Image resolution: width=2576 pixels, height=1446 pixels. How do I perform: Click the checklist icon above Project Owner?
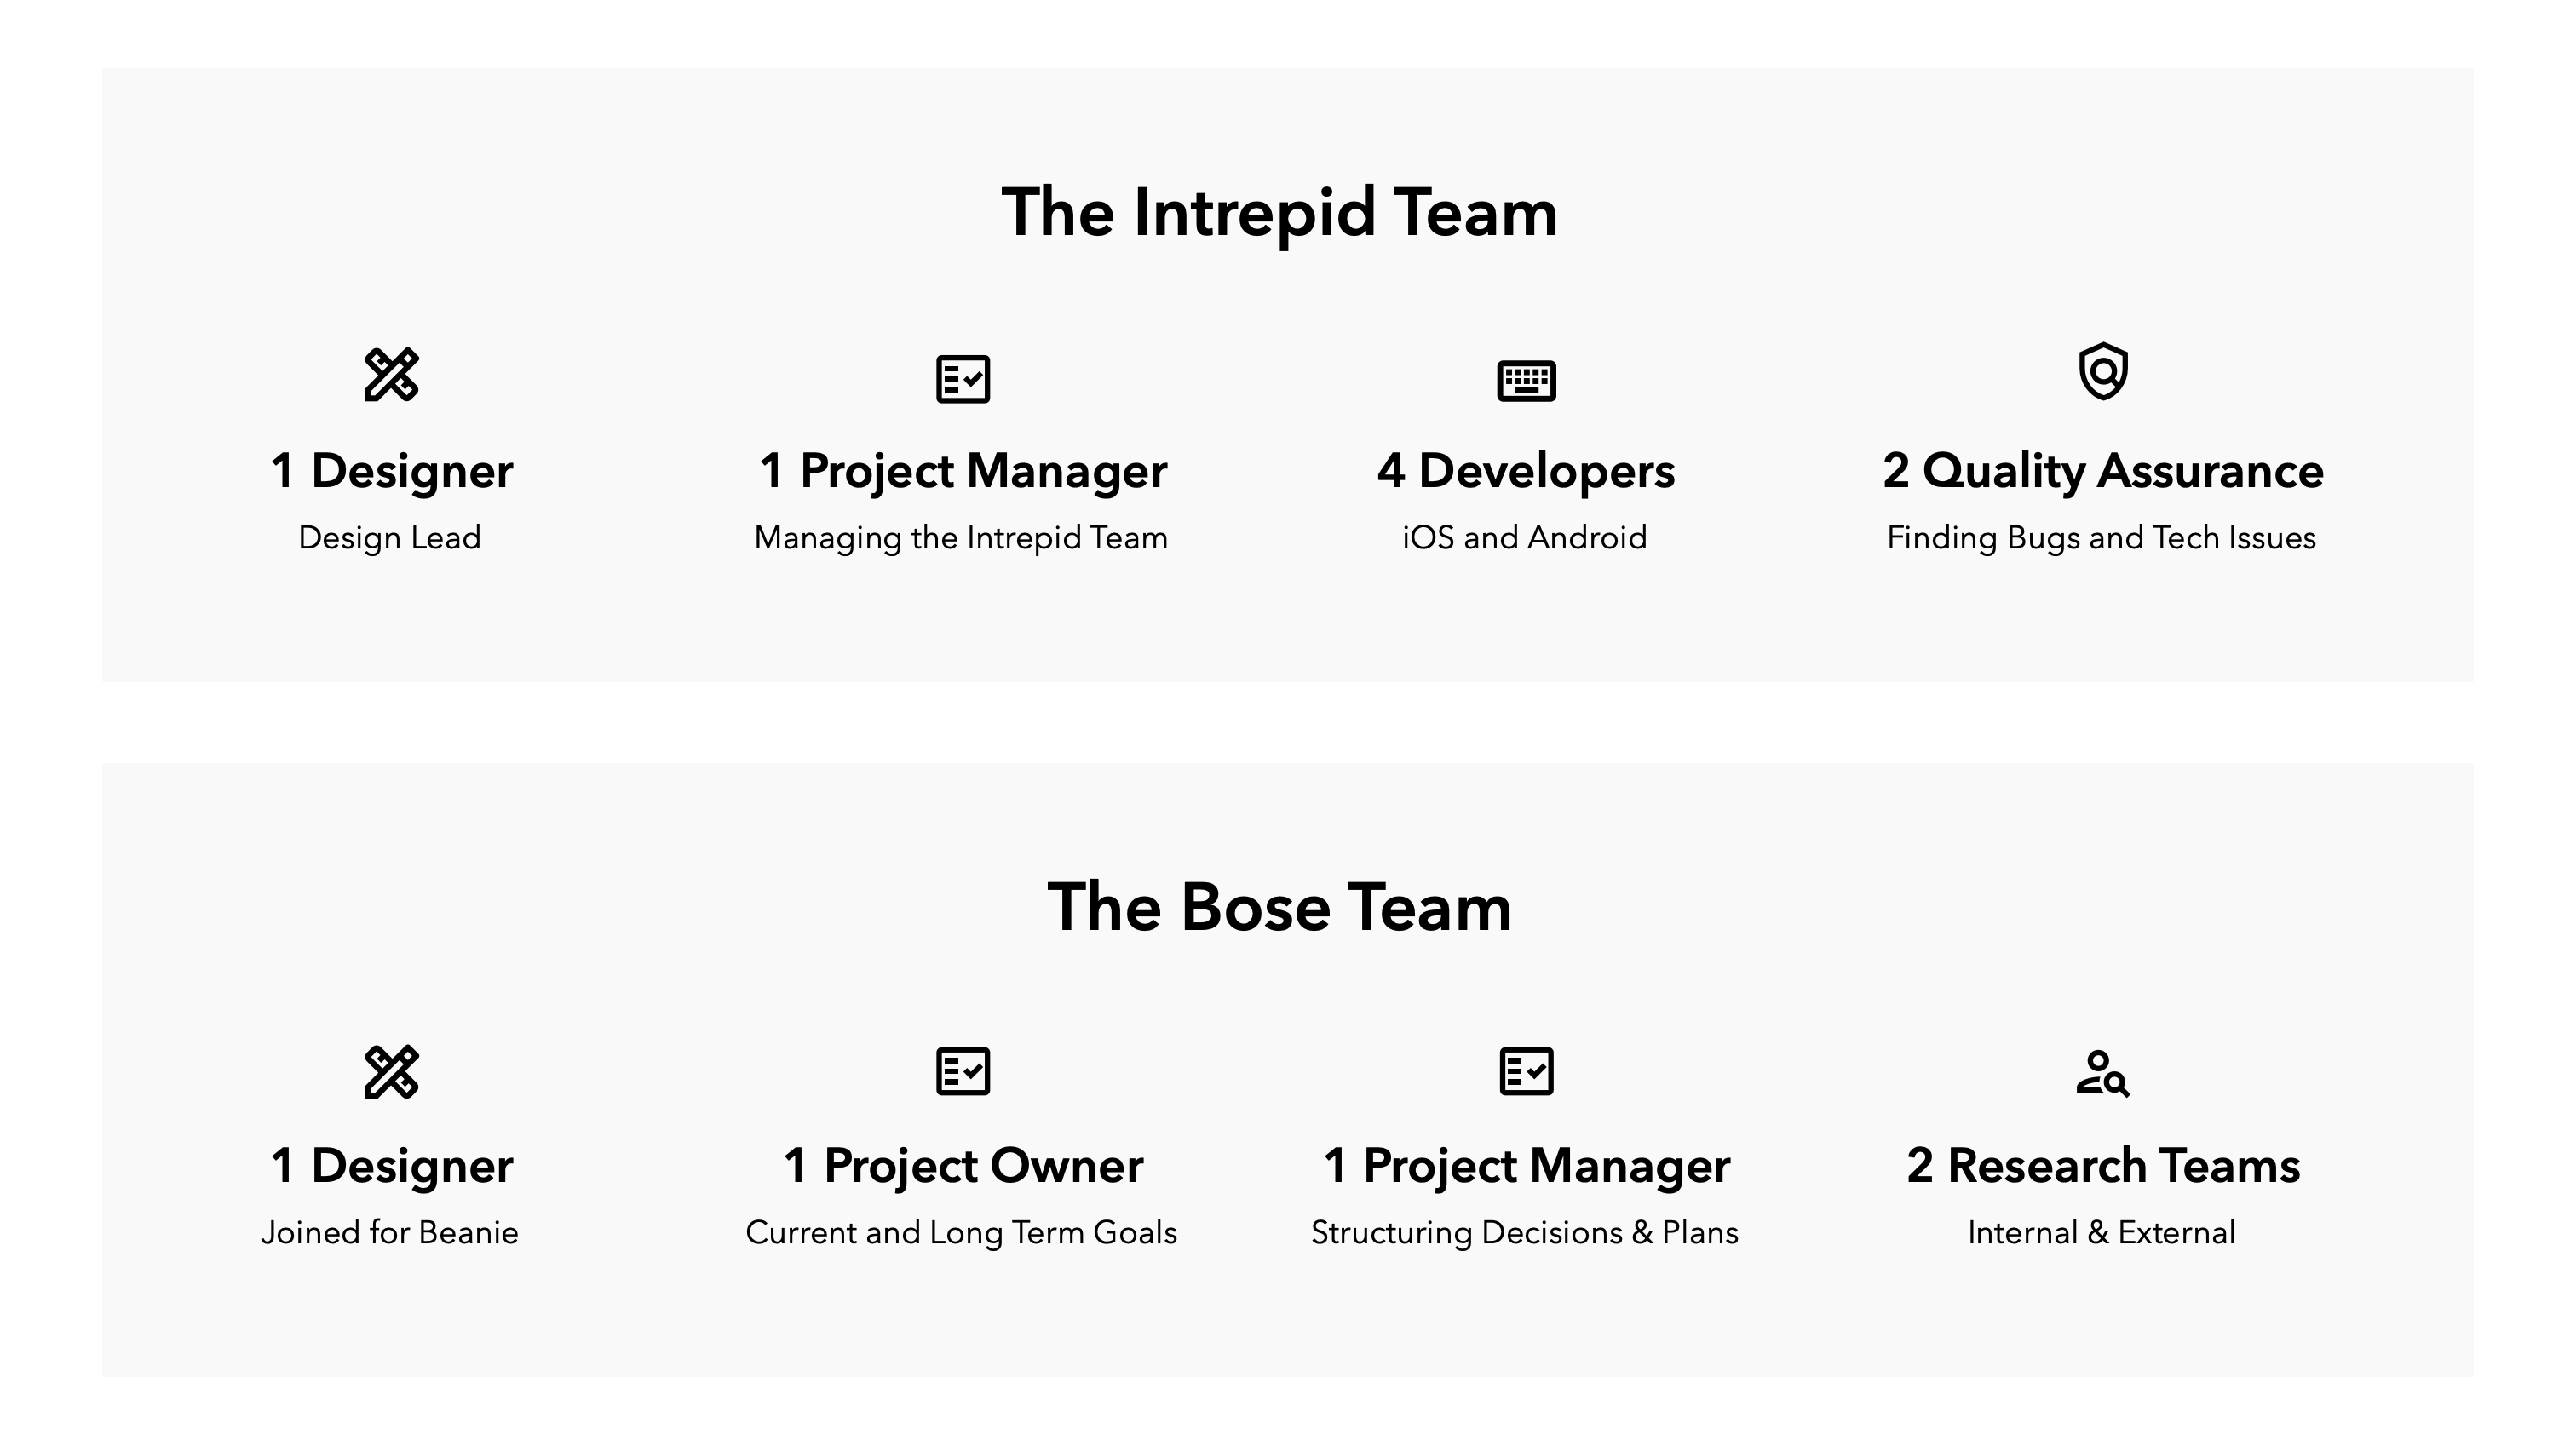point(963,1071)
